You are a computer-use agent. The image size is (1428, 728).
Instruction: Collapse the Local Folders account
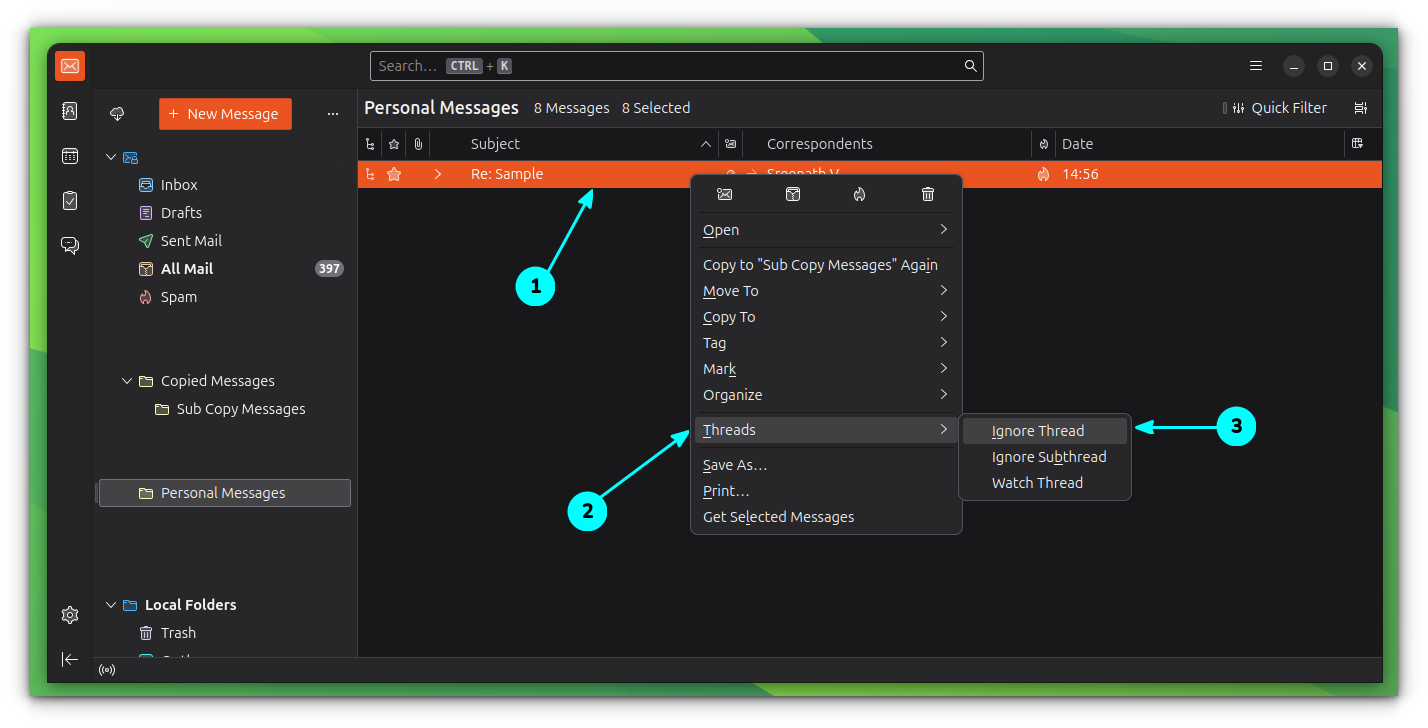[x=111, y=605]
